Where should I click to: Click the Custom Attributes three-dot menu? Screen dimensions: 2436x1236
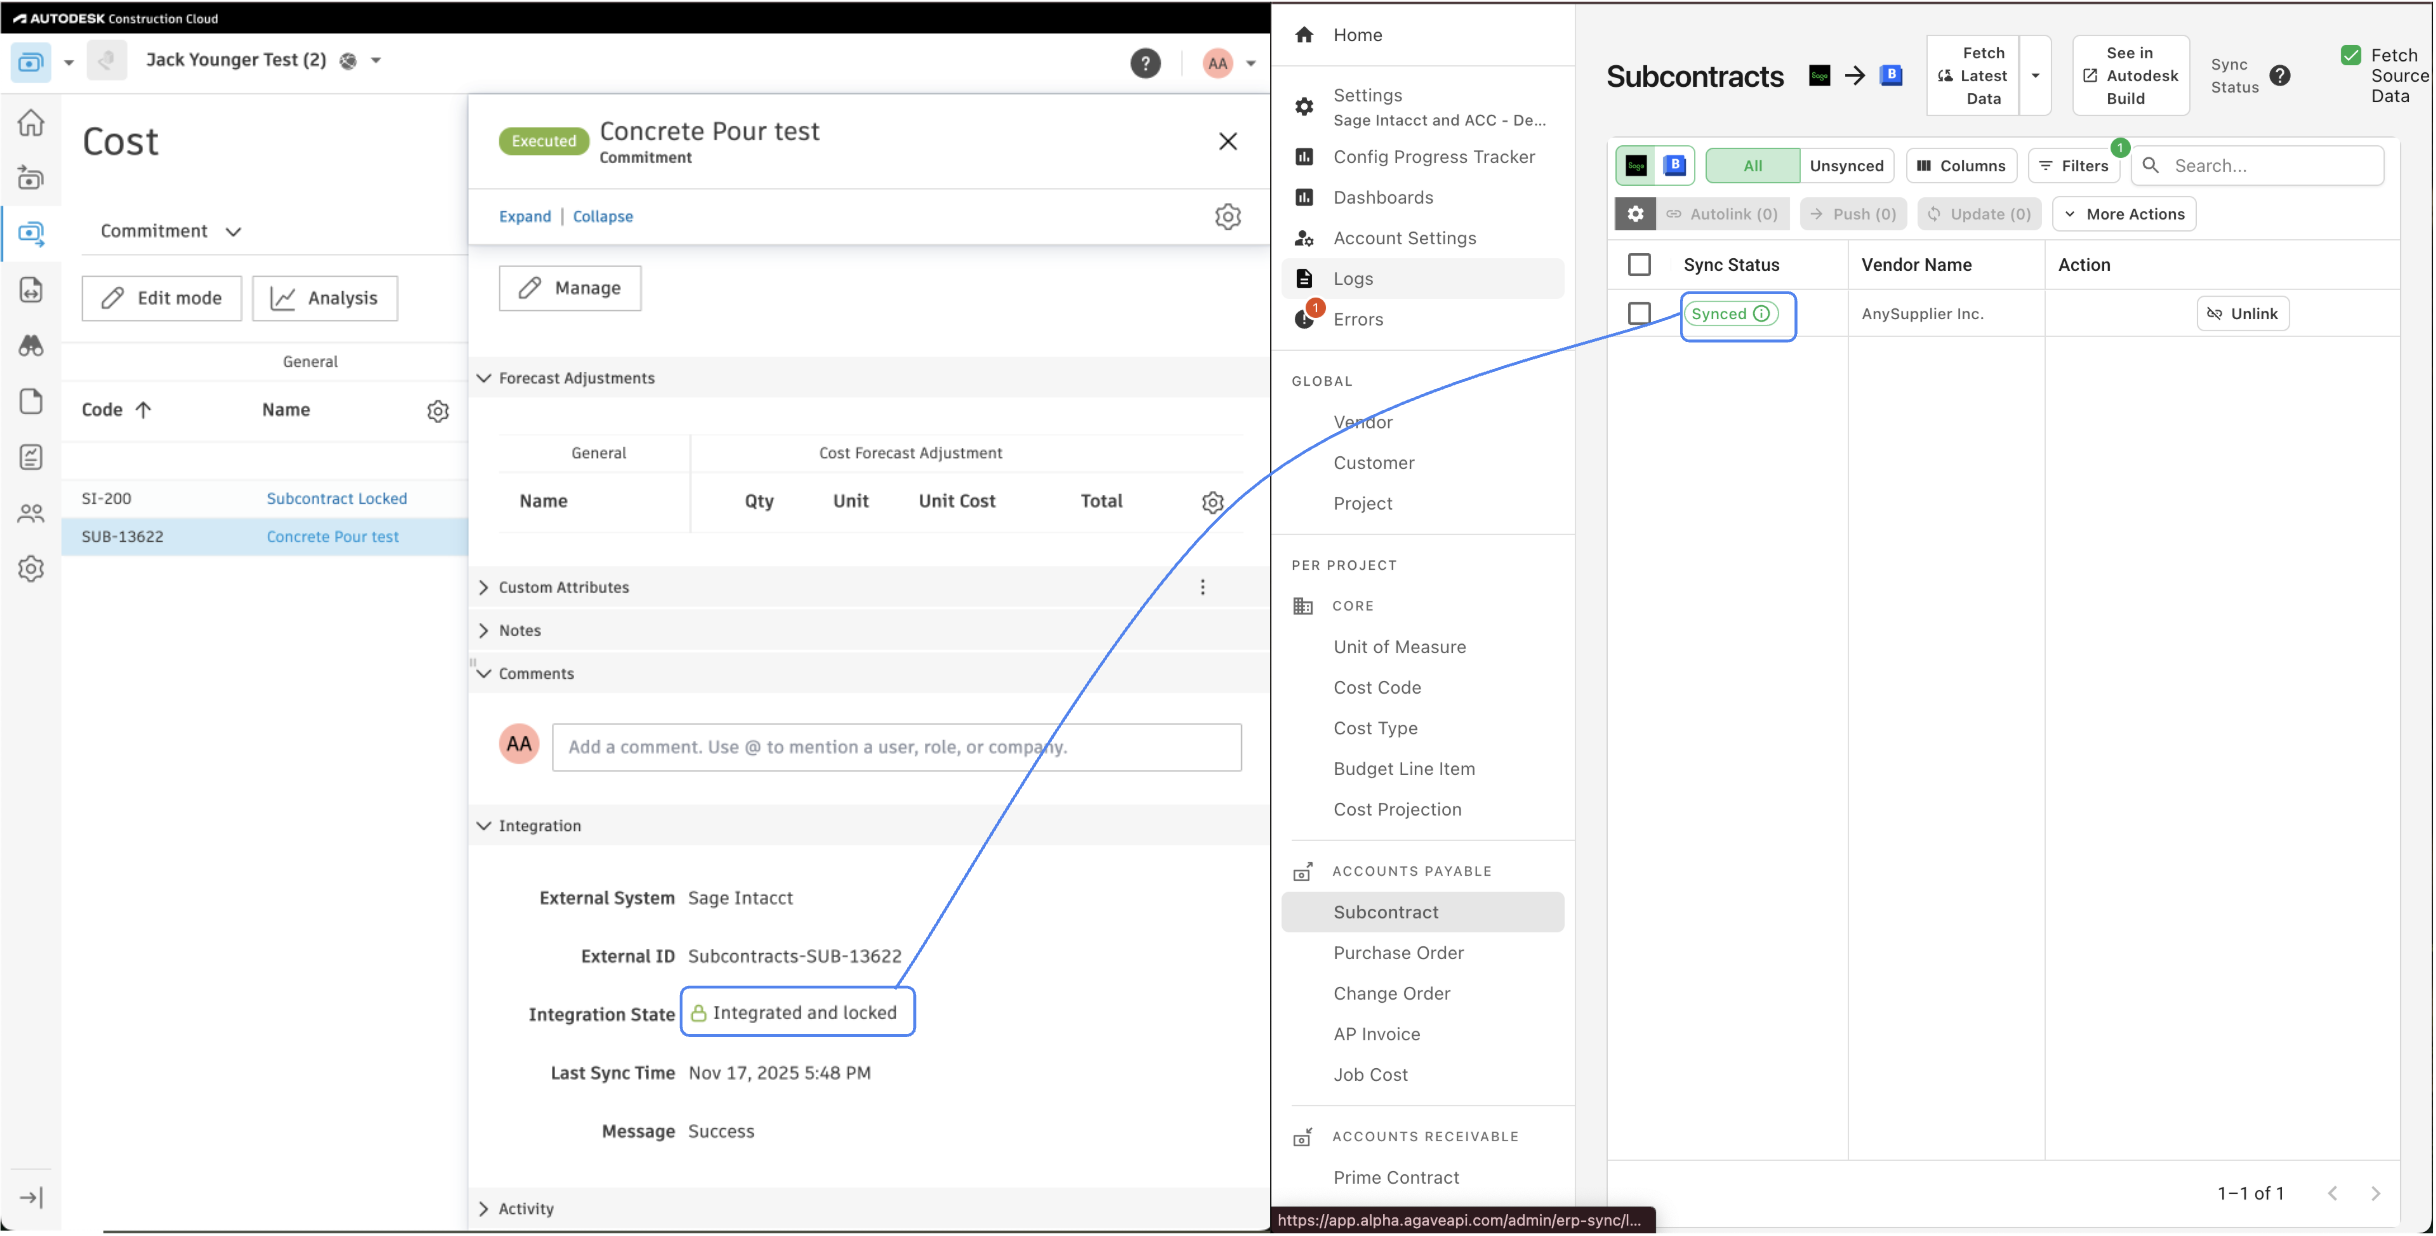click(x=1202, y=587)
